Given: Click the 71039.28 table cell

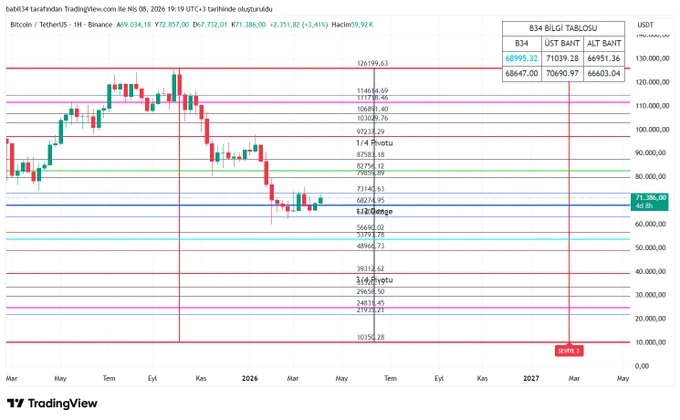Looking at the screenshot, I should click(x=562, y=58).
